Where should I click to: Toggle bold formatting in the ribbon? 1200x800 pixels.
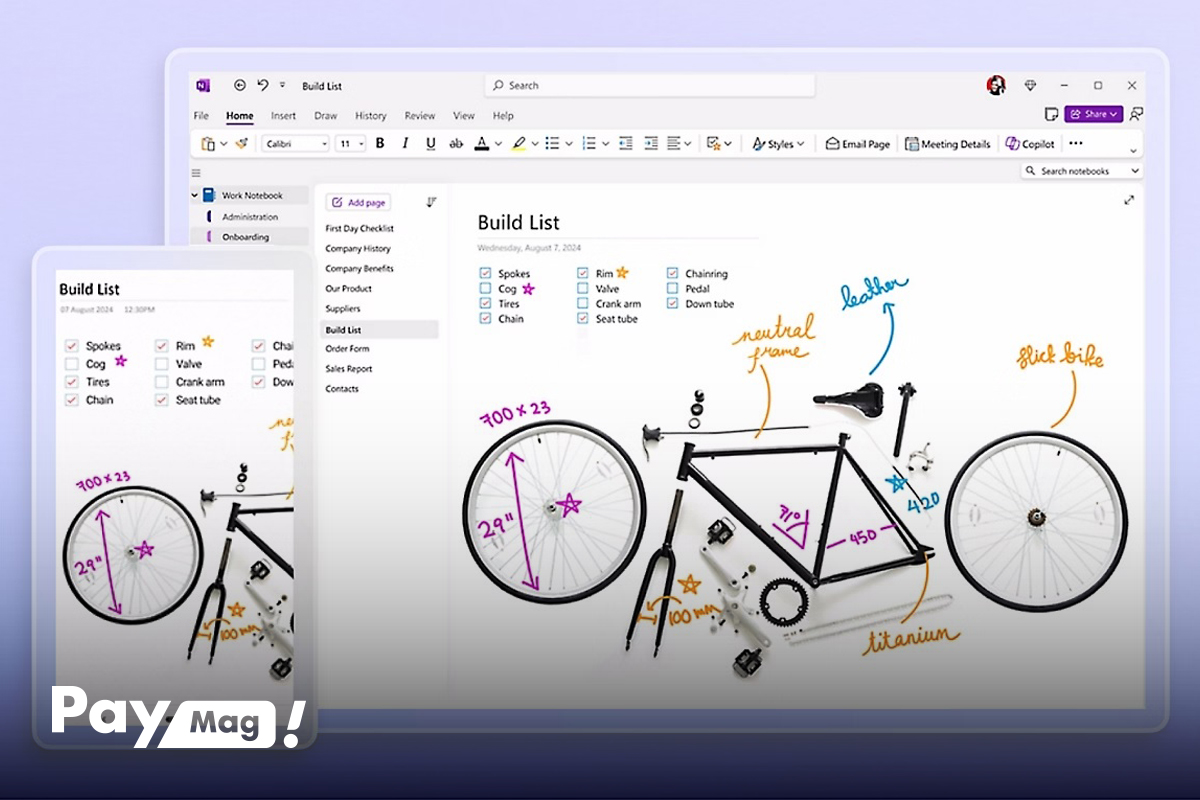tap(380, 144)
